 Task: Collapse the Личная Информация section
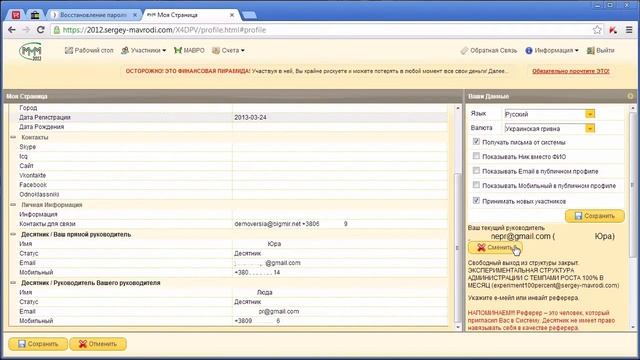tap(13, 204)
